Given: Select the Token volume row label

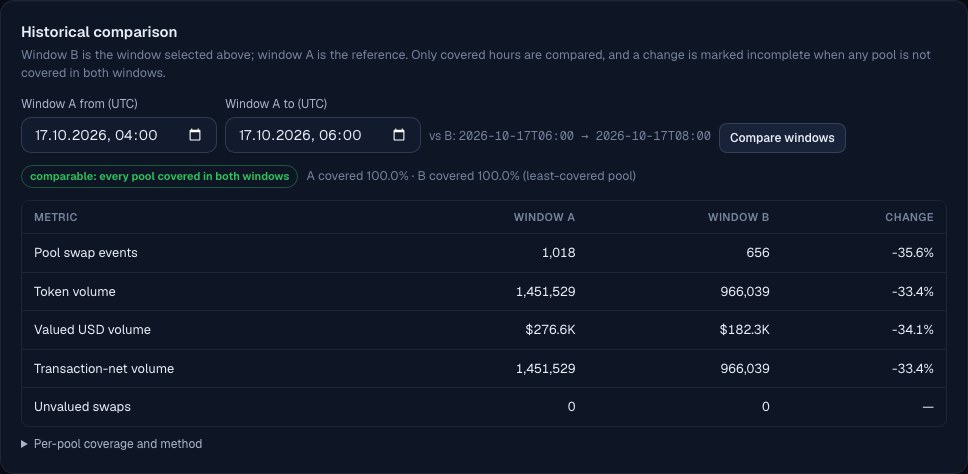Looking at the screenshot, I should tap(75, 291).
